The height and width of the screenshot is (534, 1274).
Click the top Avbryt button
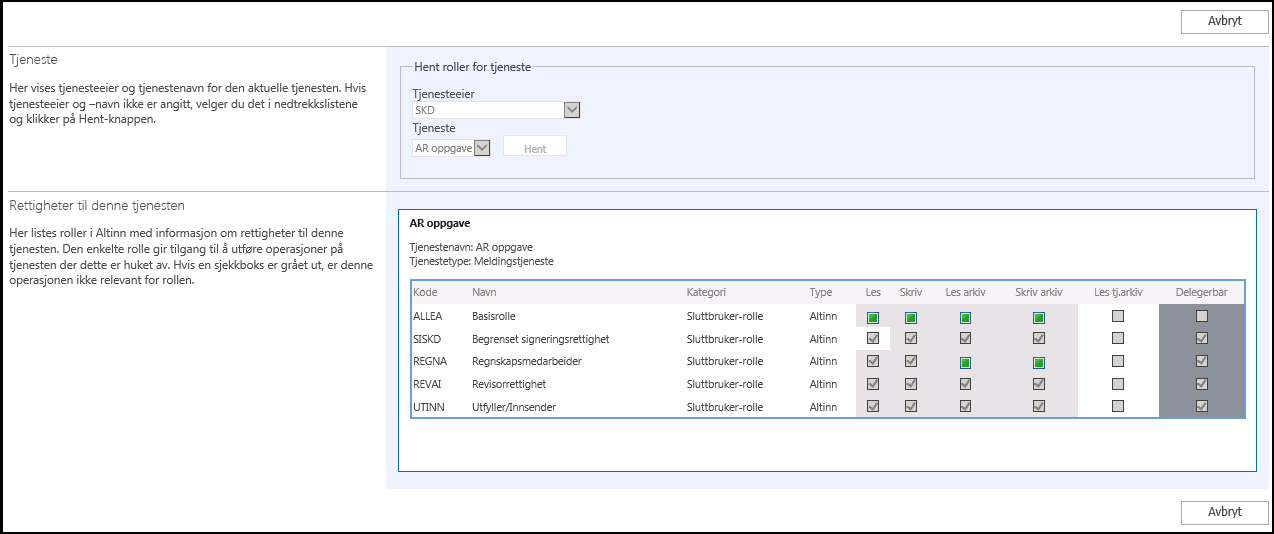pyautogui.click(x=1224, y=21)
